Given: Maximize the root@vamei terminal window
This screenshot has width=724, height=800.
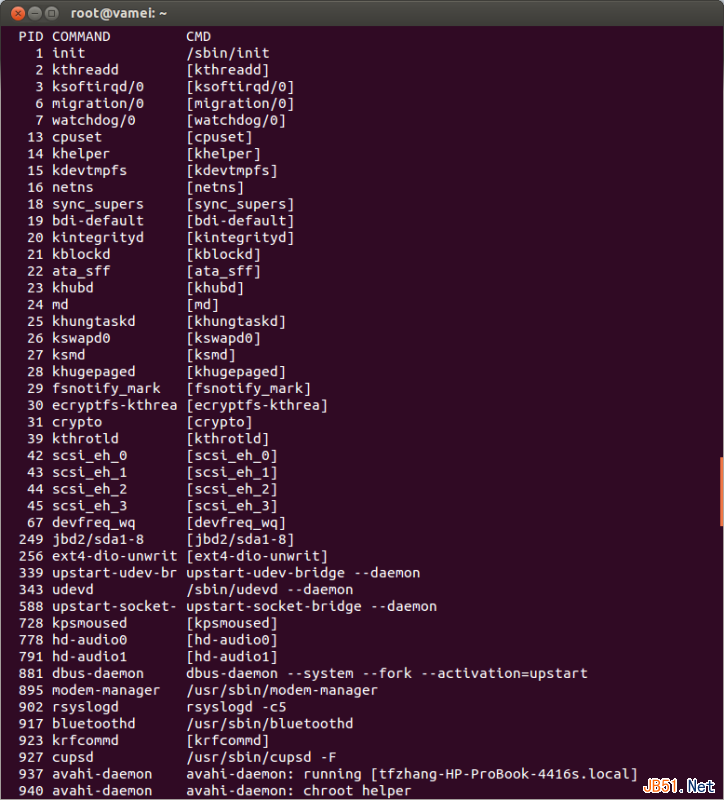Looking at the screenshot, I should pos(51,13).
